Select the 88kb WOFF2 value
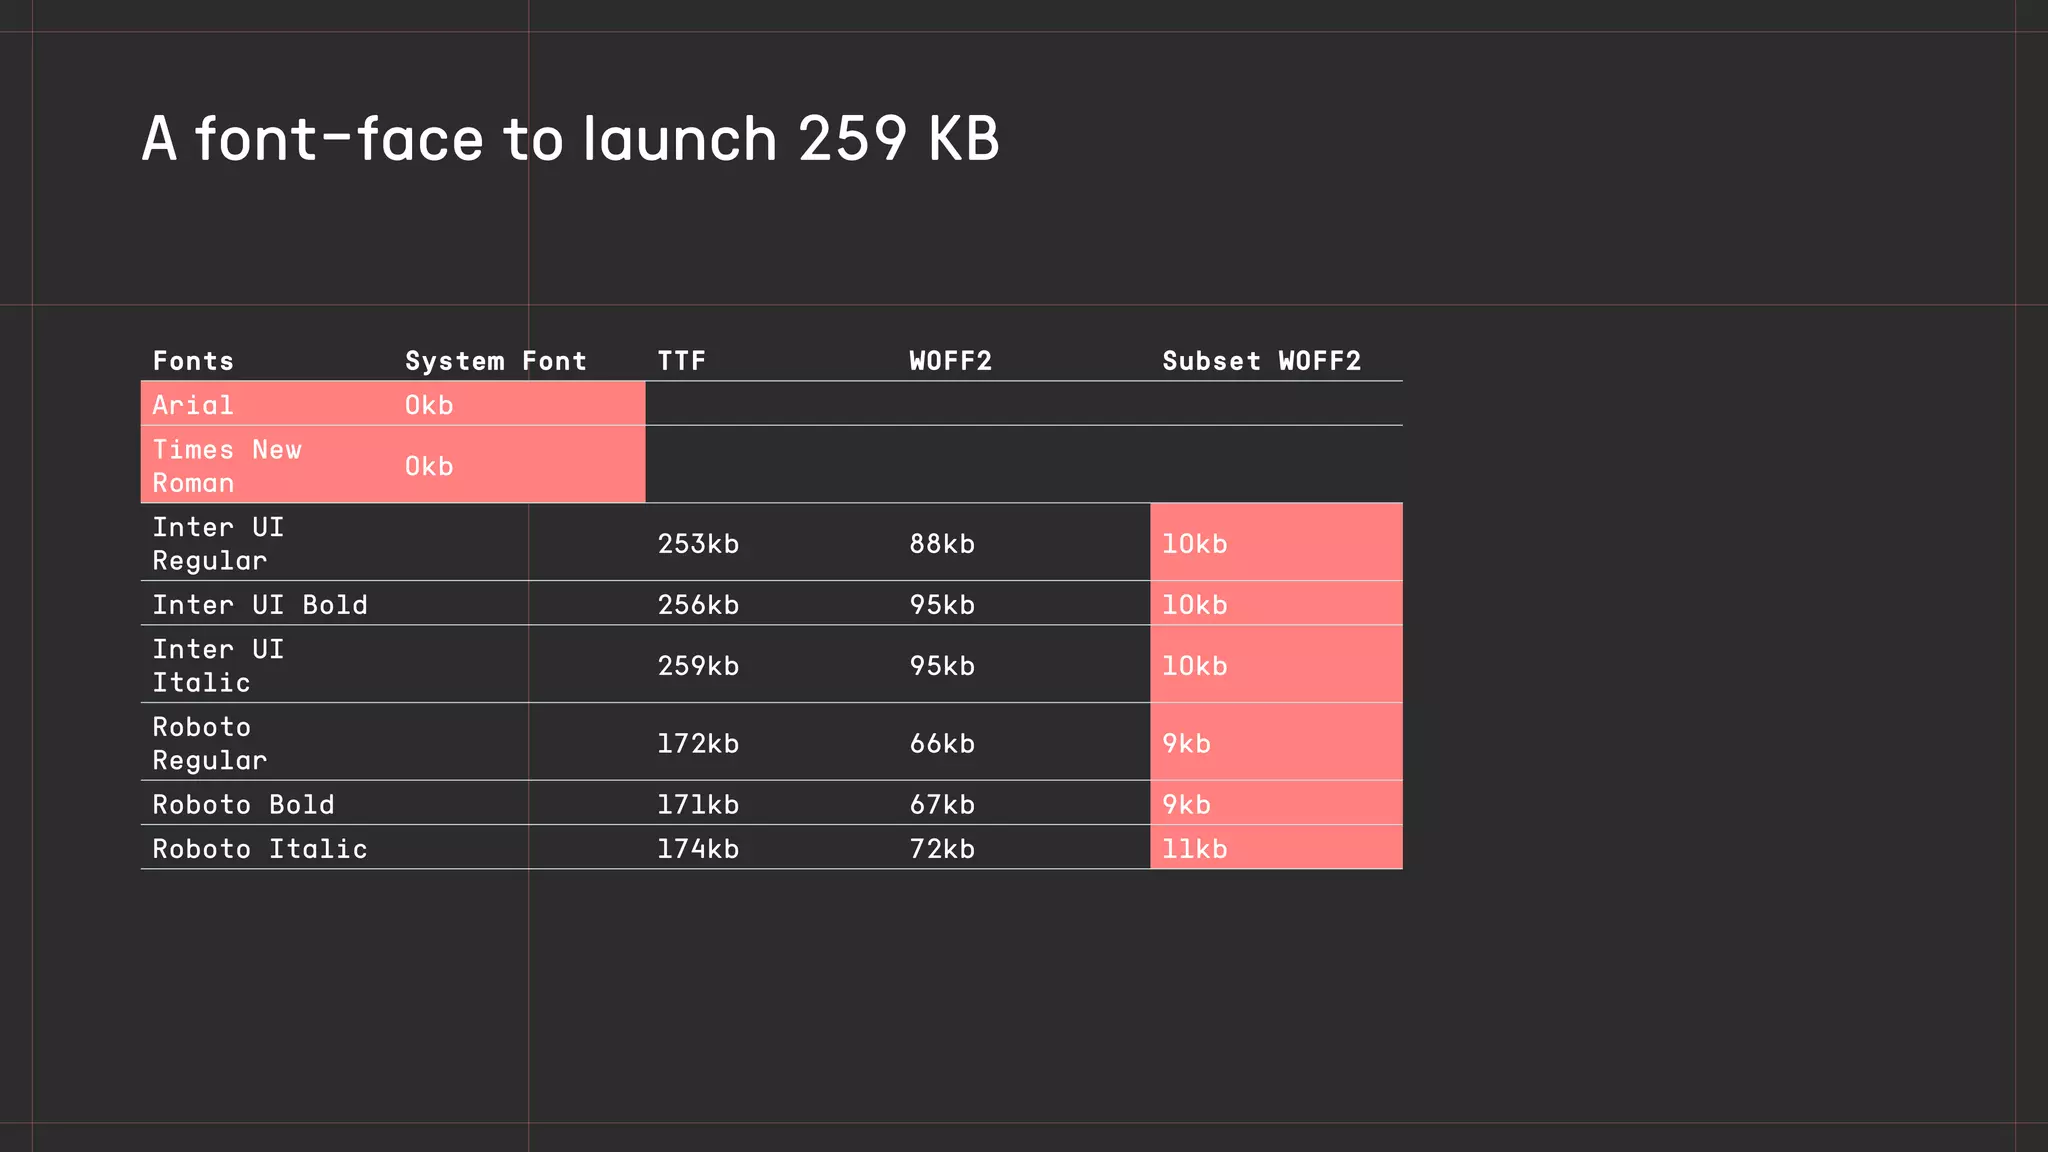This screenshot has width=2048, height=1152. 942,544
